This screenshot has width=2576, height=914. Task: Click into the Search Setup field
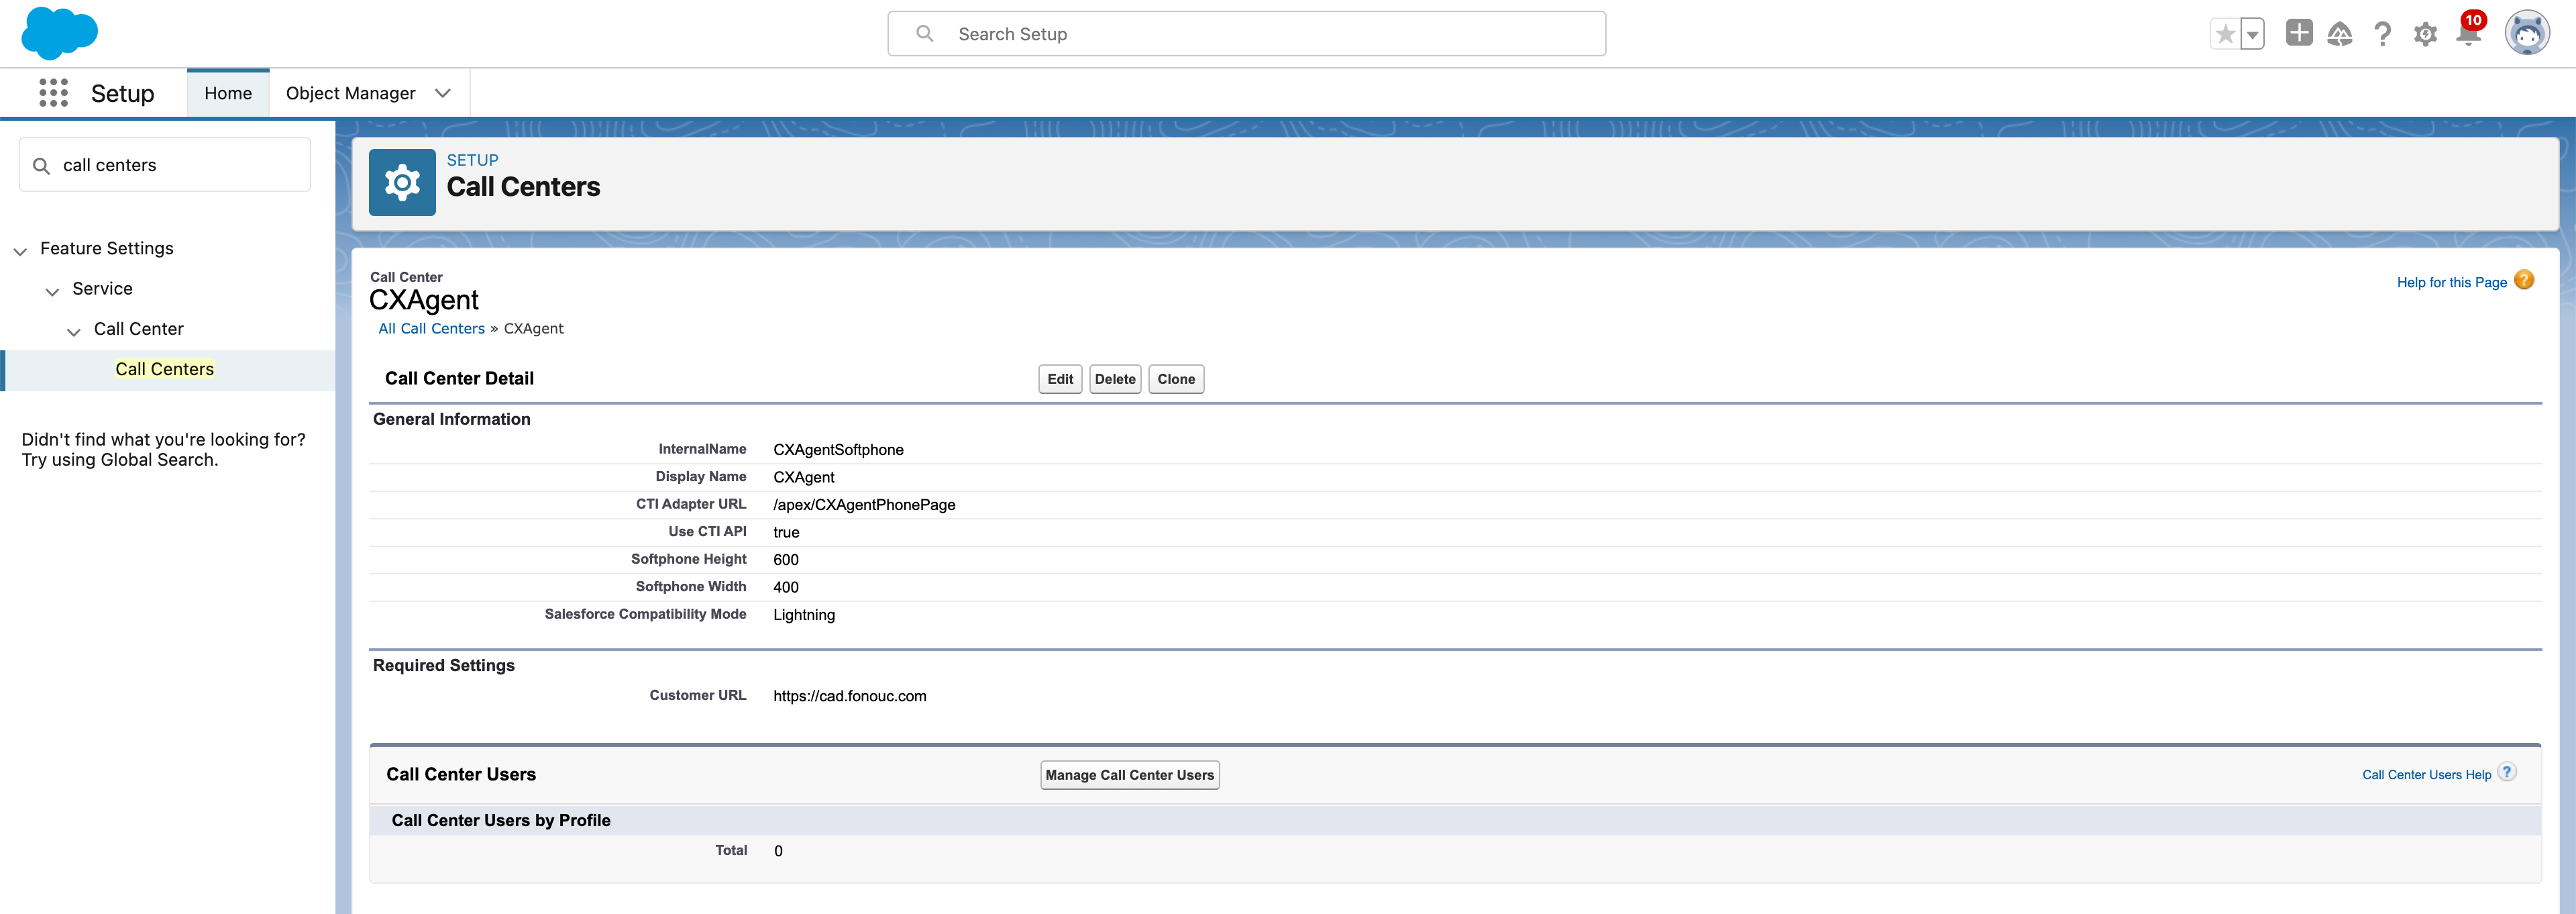pos(1246,34)
